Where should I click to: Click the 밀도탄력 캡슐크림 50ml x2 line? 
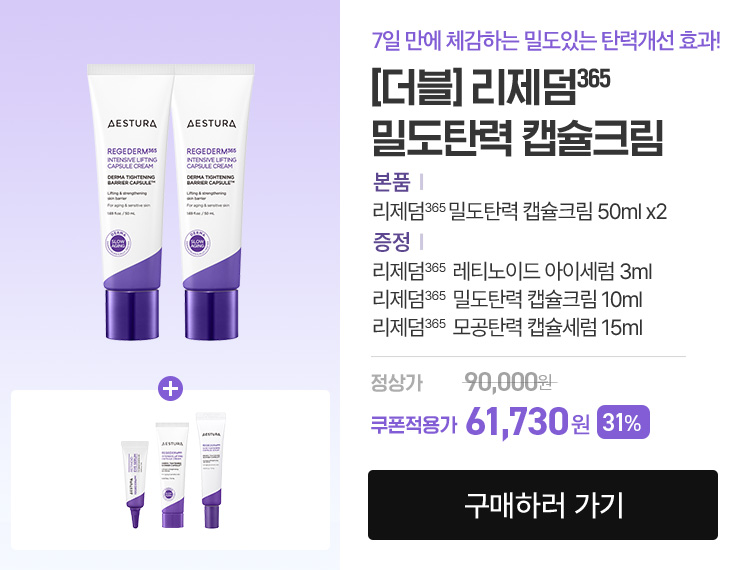[519, 211]
